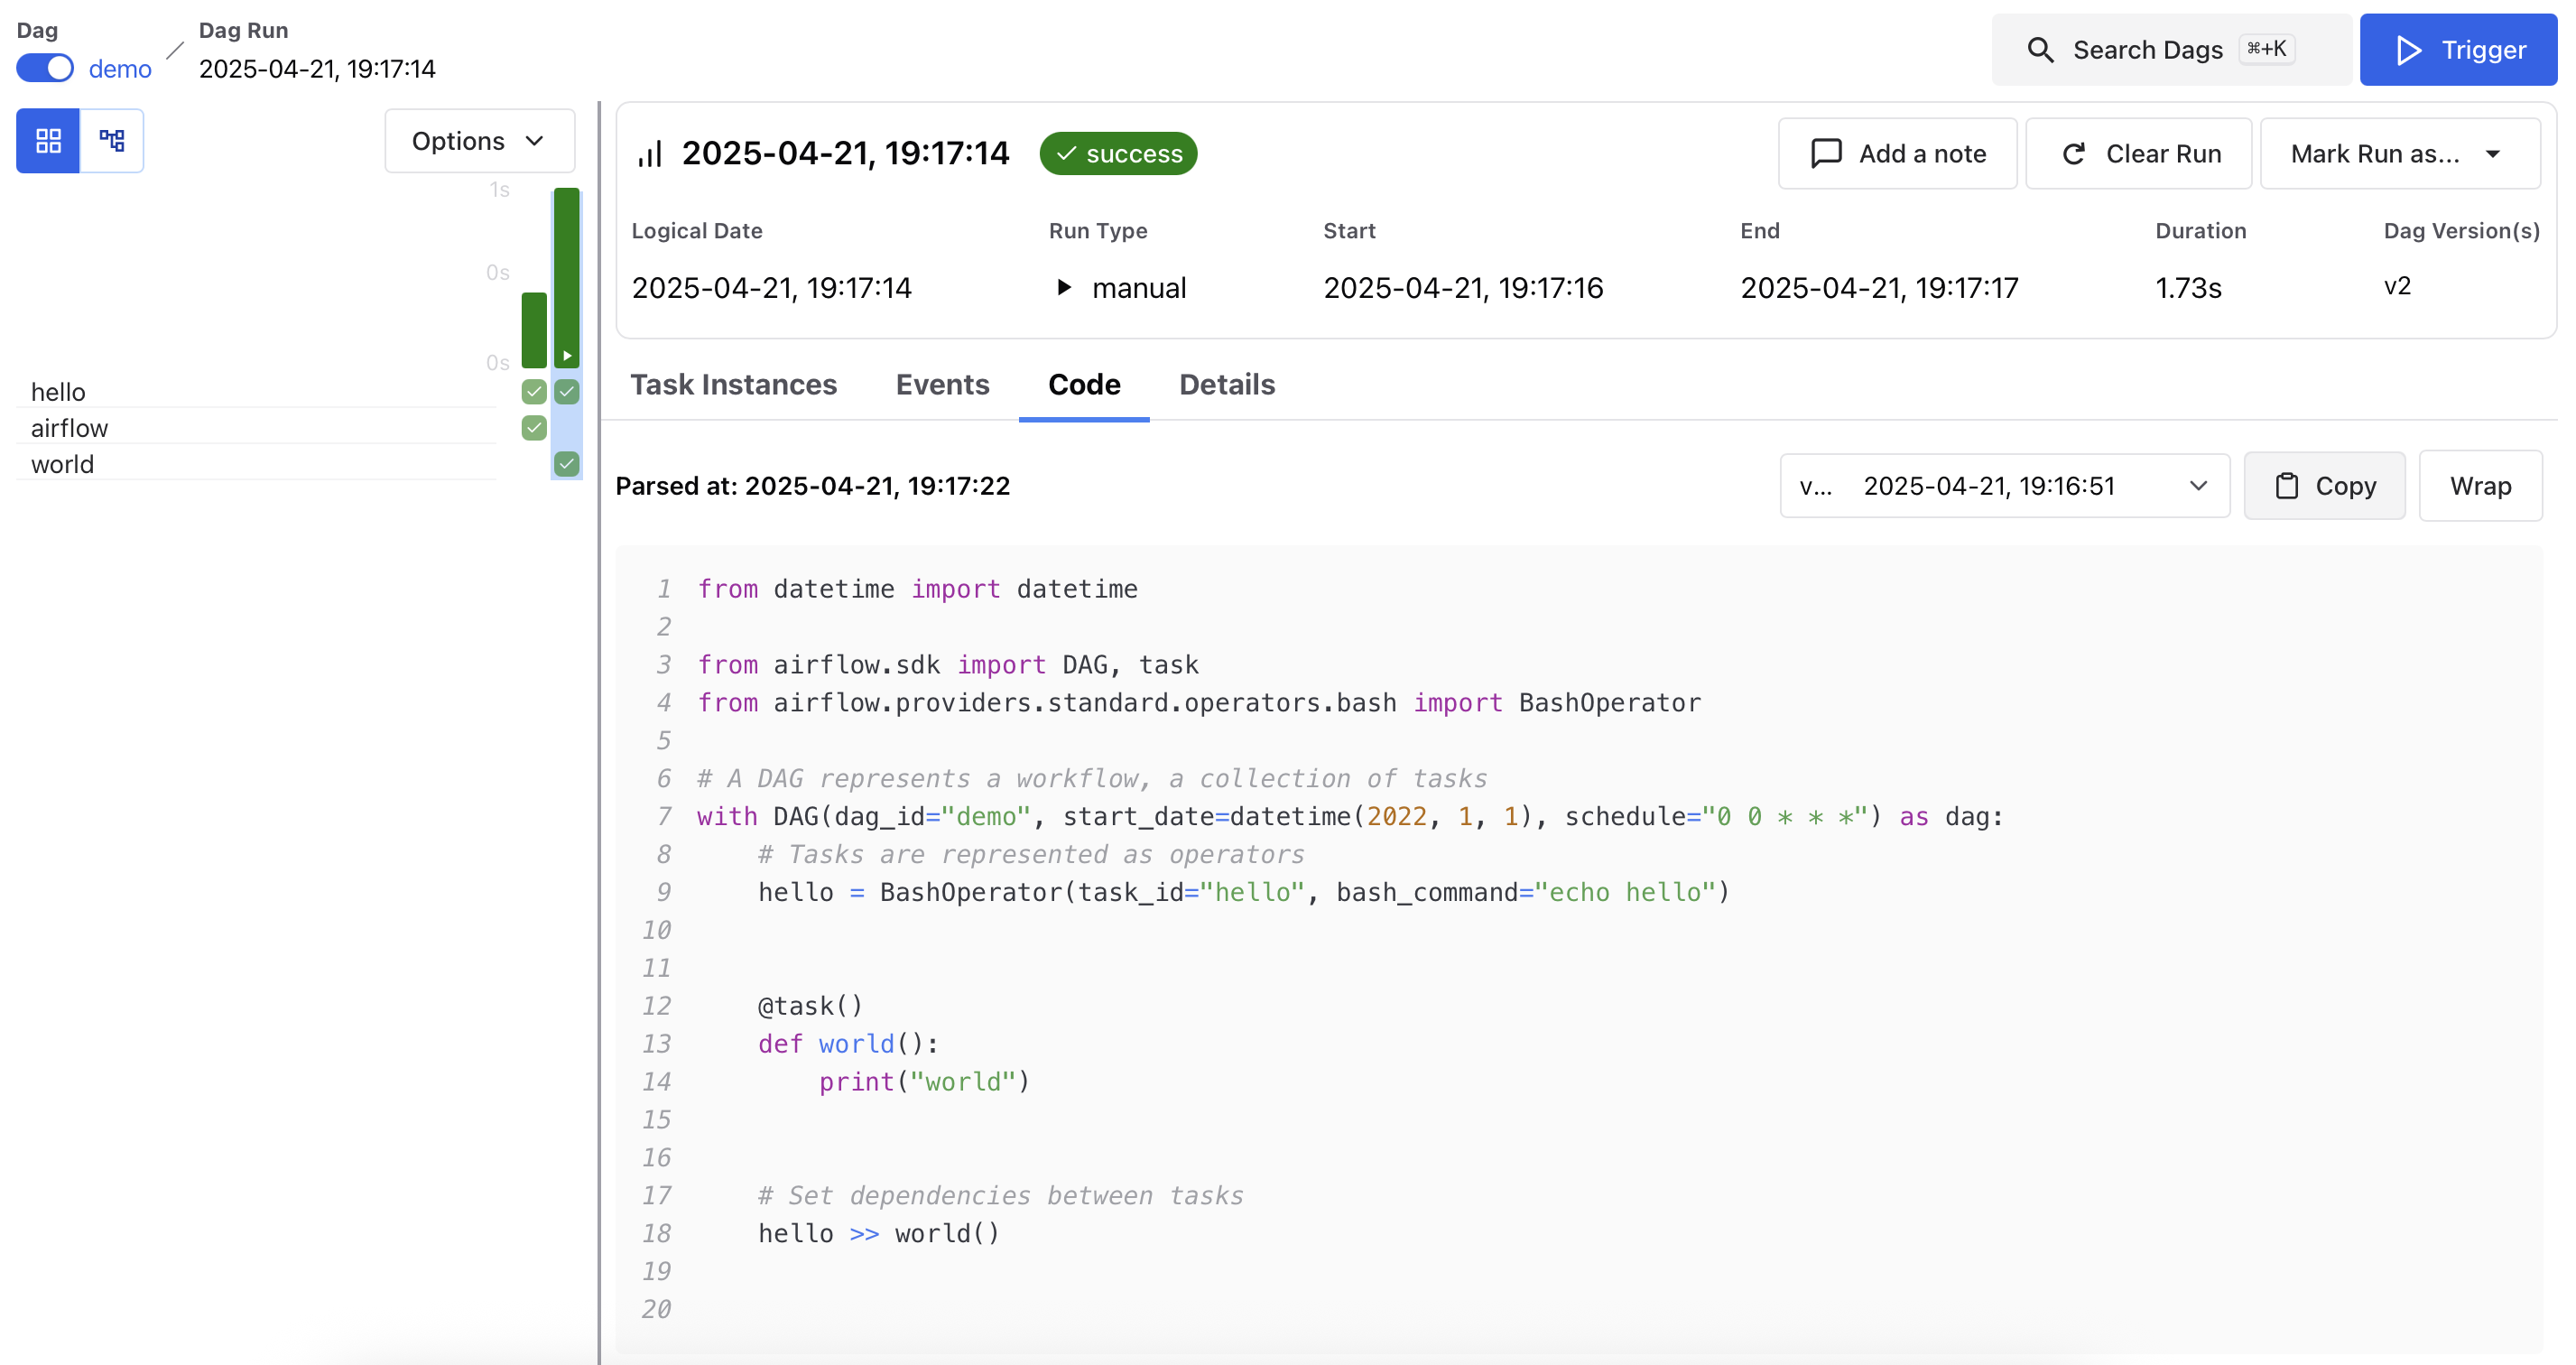The width and height of the screenshot is (2576, 1365).
Task: Enable code wrapping with Wrap button
Action: 2480,486
